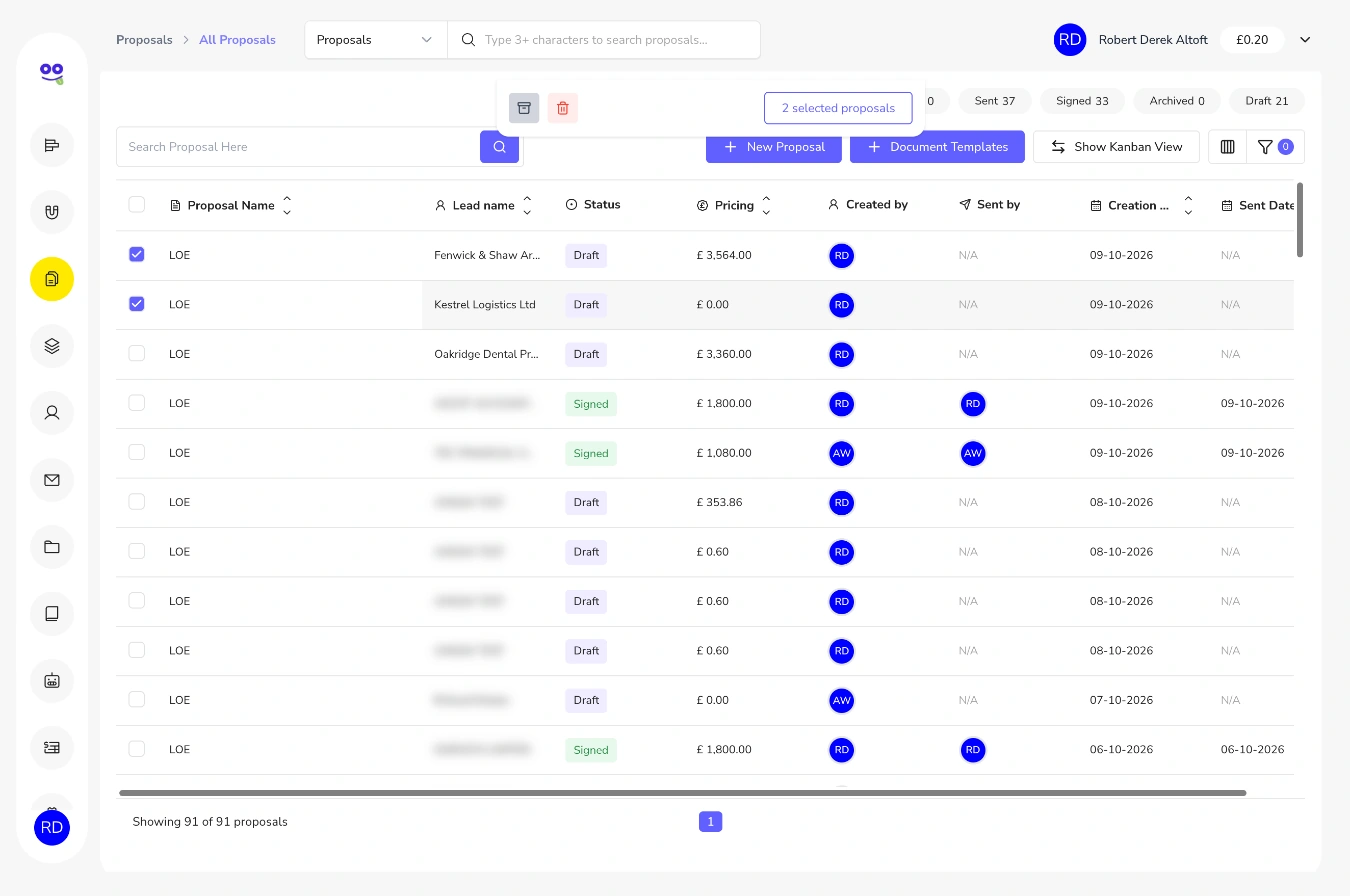Open the robot bot icon in sidebar
This screenshot has width=1350, height=896.
pyautogui.click(x=52, y=681)
